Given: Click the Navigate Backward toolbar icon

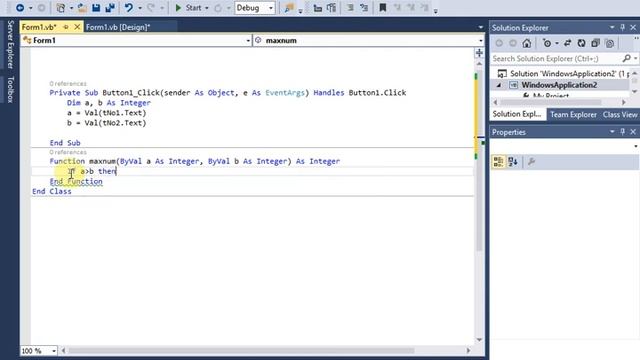Looking at the screenshot, I should [20, 8].
